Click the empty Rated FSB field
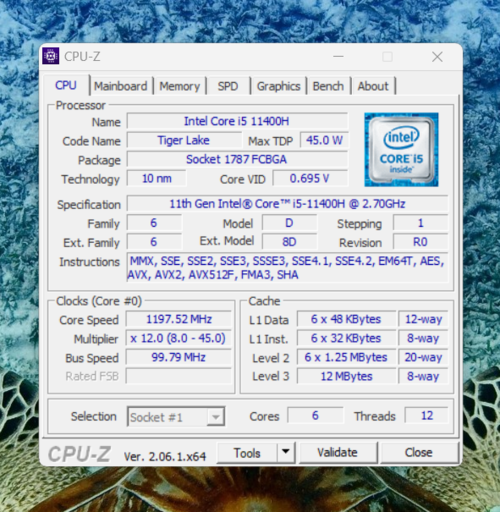 click(x=179, y=376)
